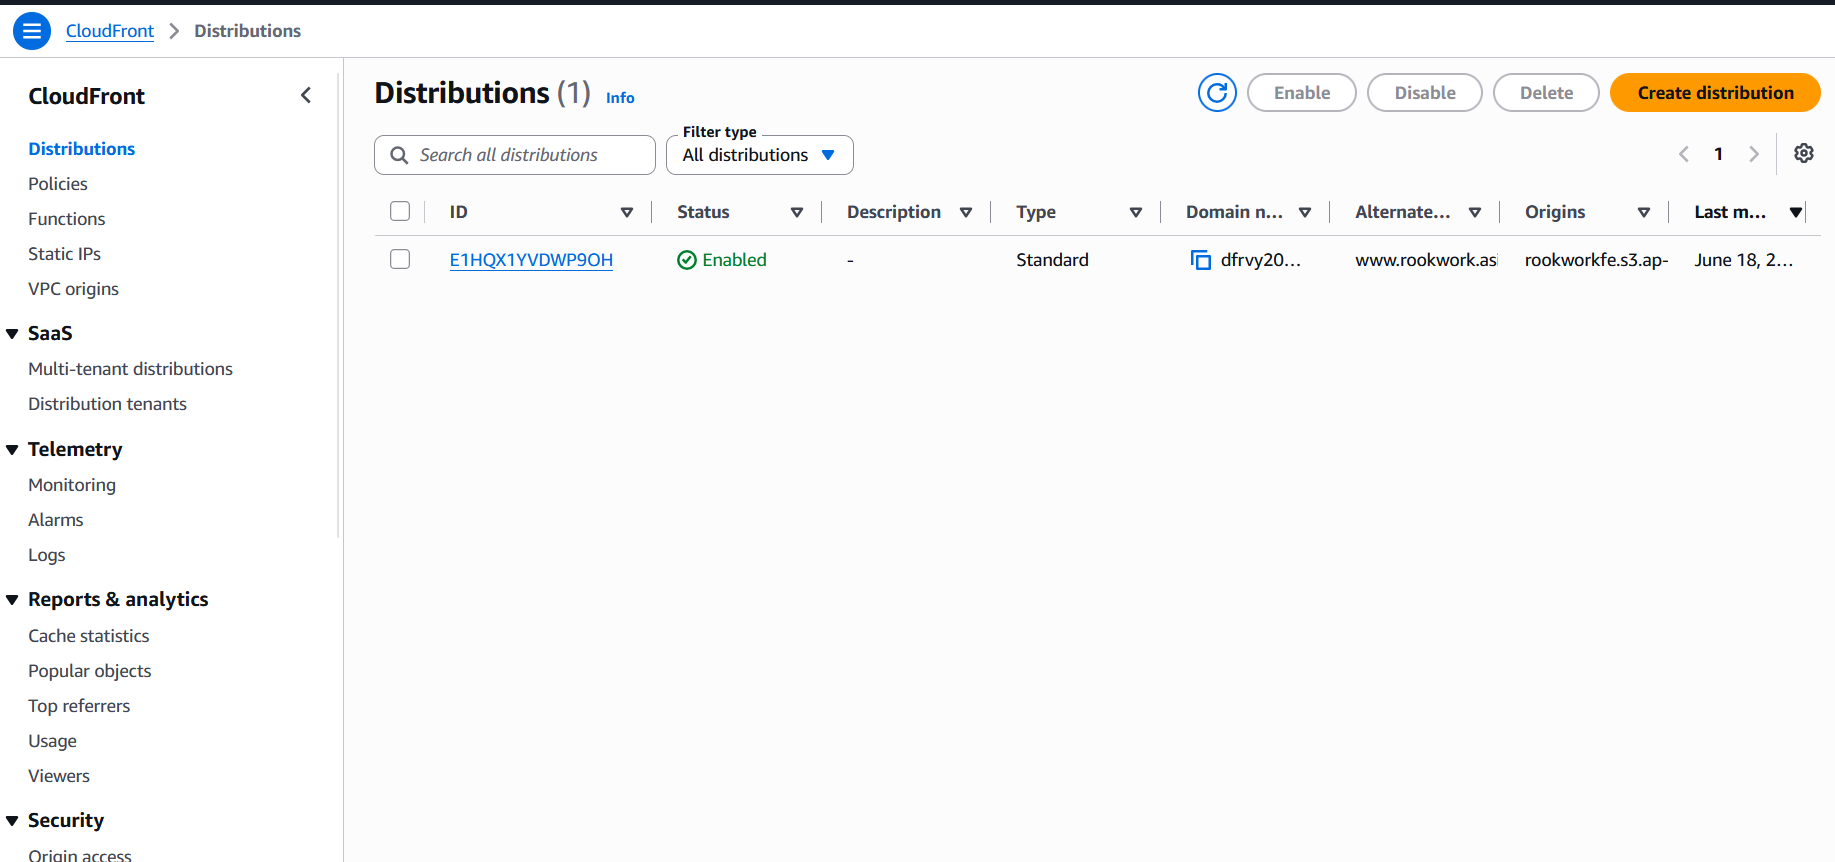Image resolution: width=1835 pixels, height=862 pixels.
Task: Open VPC origins in the sidebar
Action: pyautogui.click(x=73, y=289)
